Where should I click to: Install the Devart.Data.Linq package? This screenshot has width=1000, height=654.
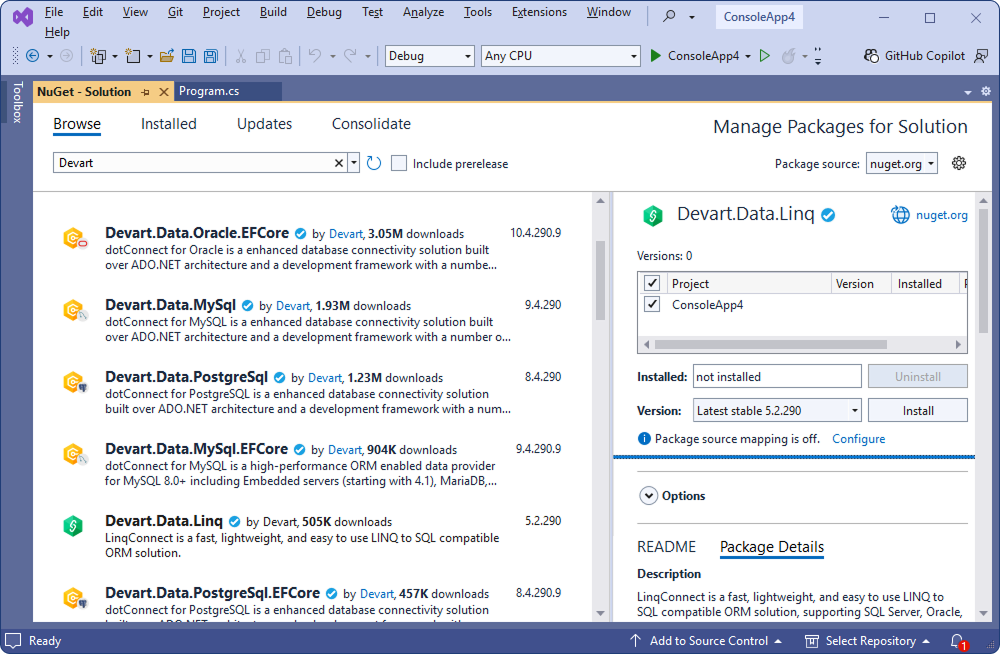pyautogui.click(x=917, y=409)
